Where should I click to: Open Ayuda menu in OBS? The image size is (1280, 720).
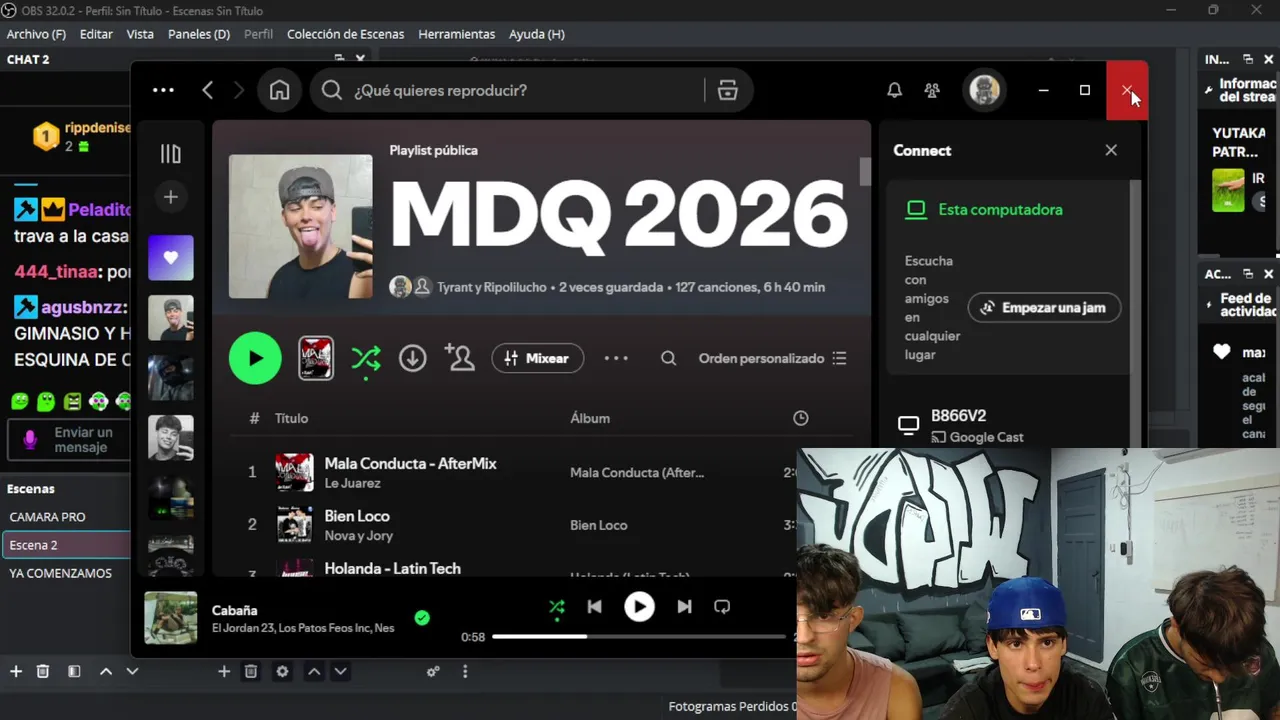point(537,34)
